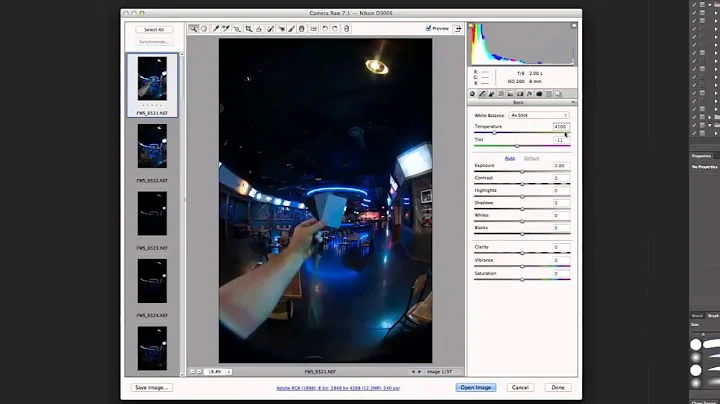Switch to the Detail panel tab
The image size is (720, 404).
tap(491, 94)
